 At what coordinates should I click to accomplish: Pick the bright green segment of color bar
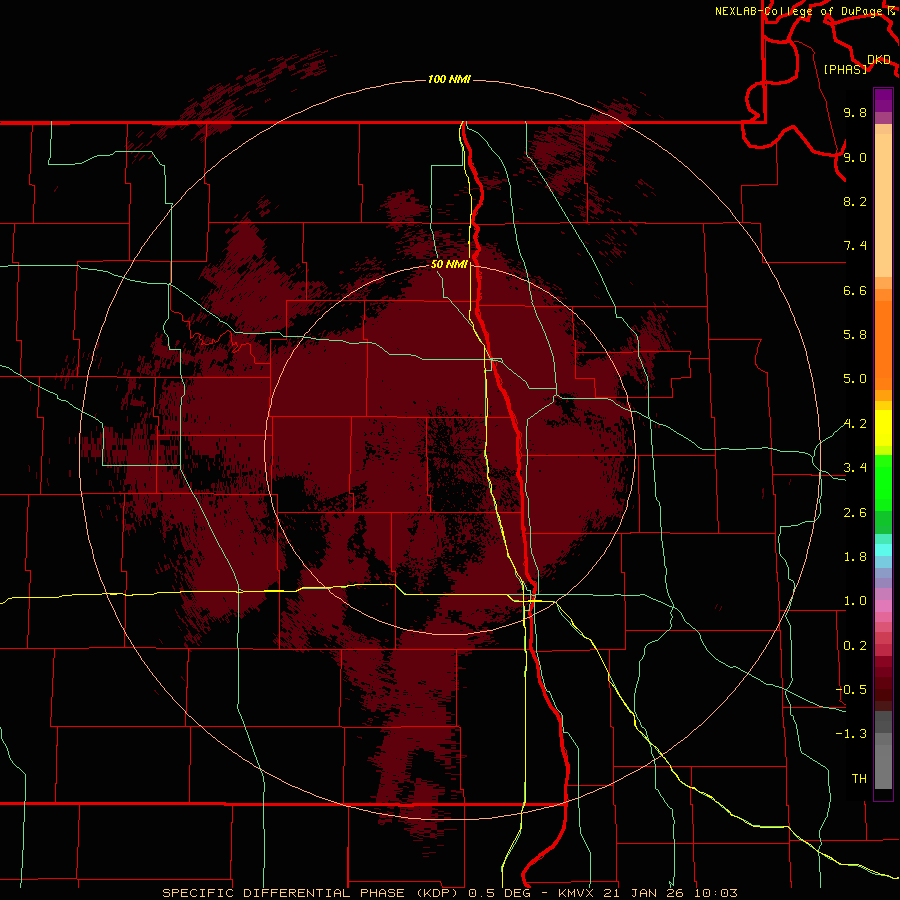883,483
